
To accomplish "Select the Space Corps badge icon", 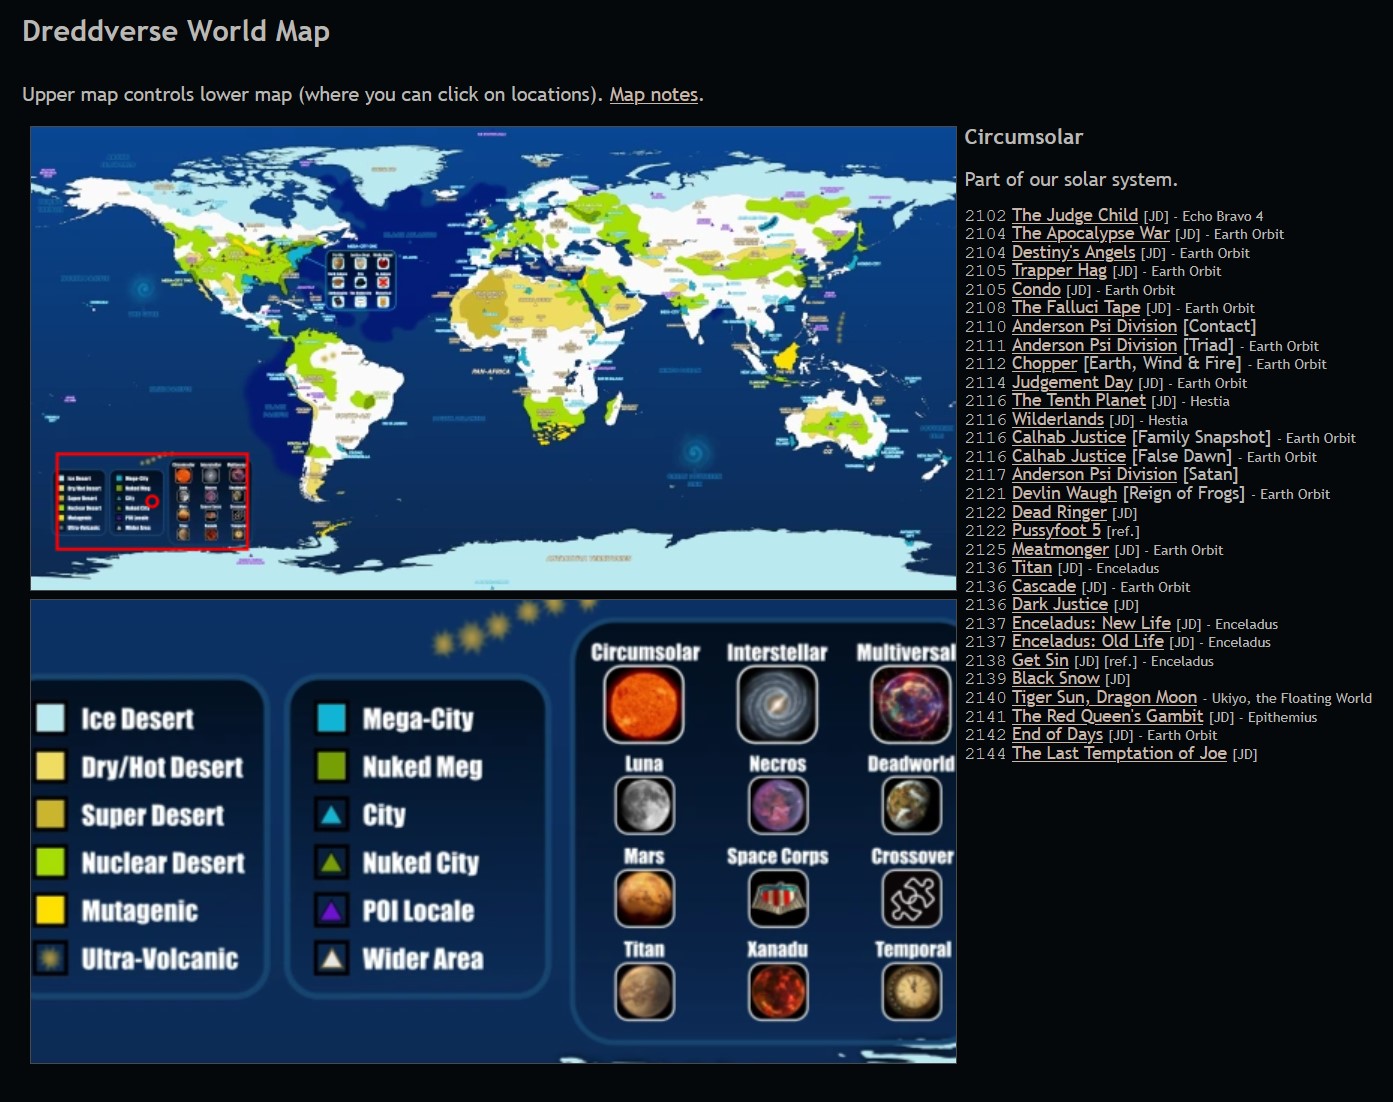I will point(777,899).
